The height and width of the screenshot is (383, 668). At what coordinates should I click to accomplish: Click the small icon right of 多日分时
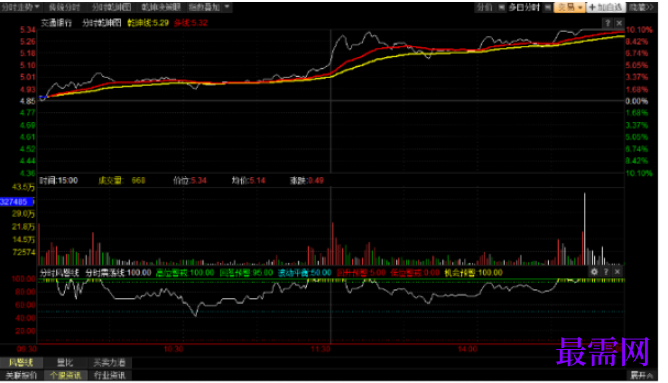pyautogui.click(x=547, y=7)
